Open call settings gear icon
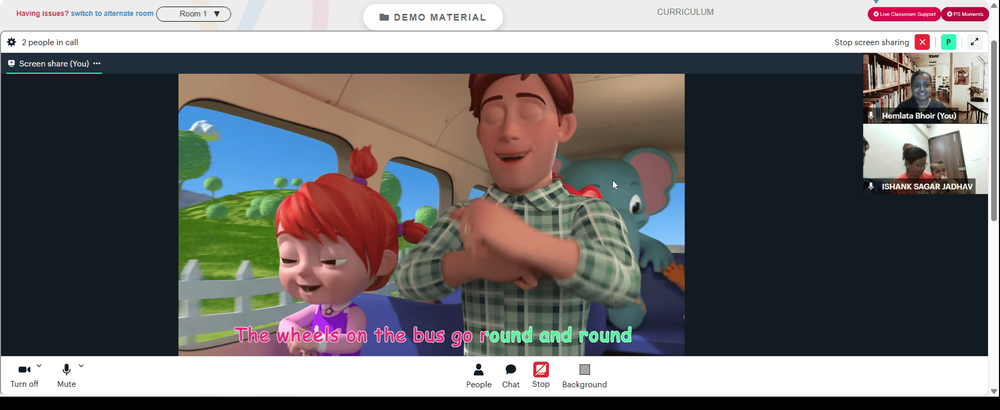The height and width of the screenshot is (410, 1000). click(x=11, y=42)
